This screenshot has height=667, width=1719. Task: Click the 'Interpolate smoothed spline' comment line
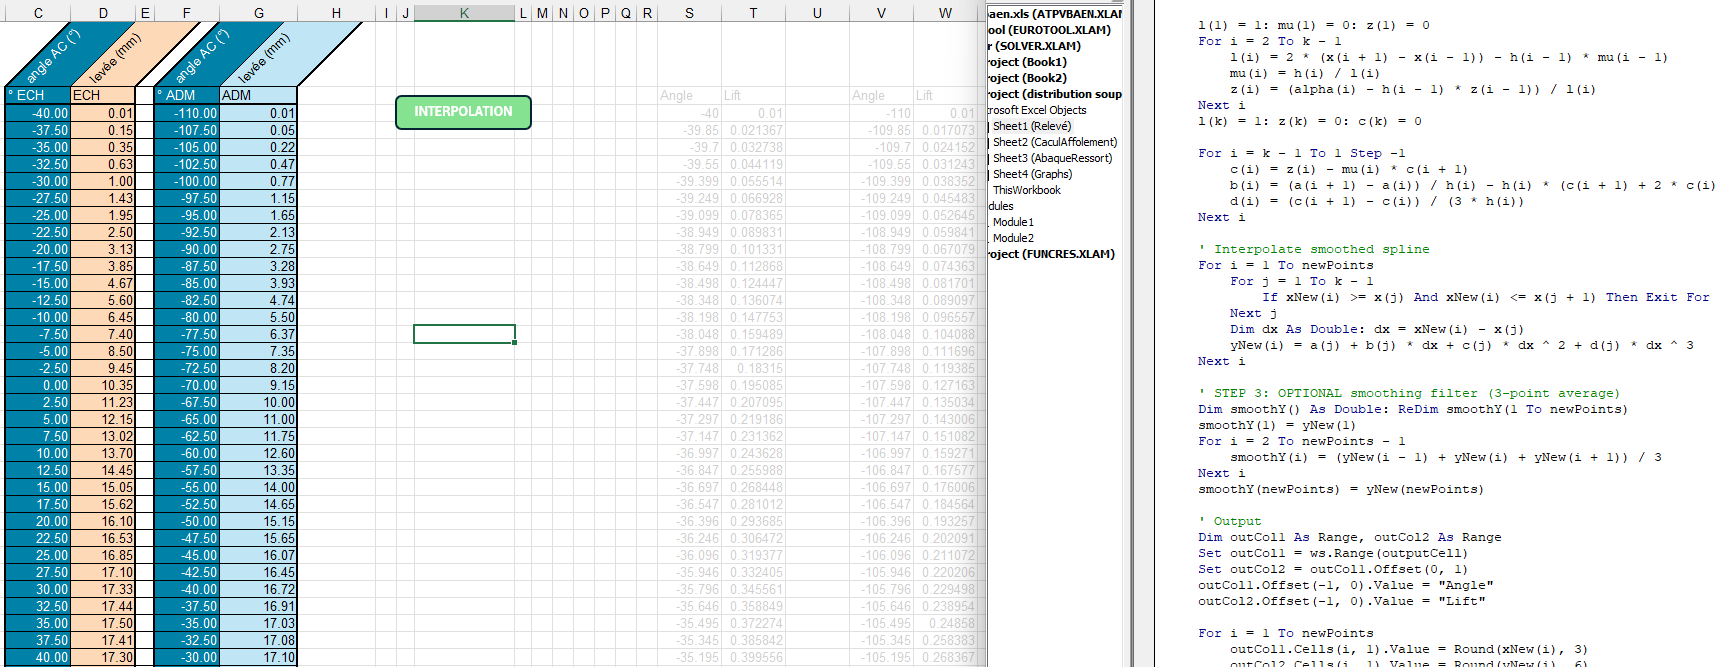(x=1320, y=249)
